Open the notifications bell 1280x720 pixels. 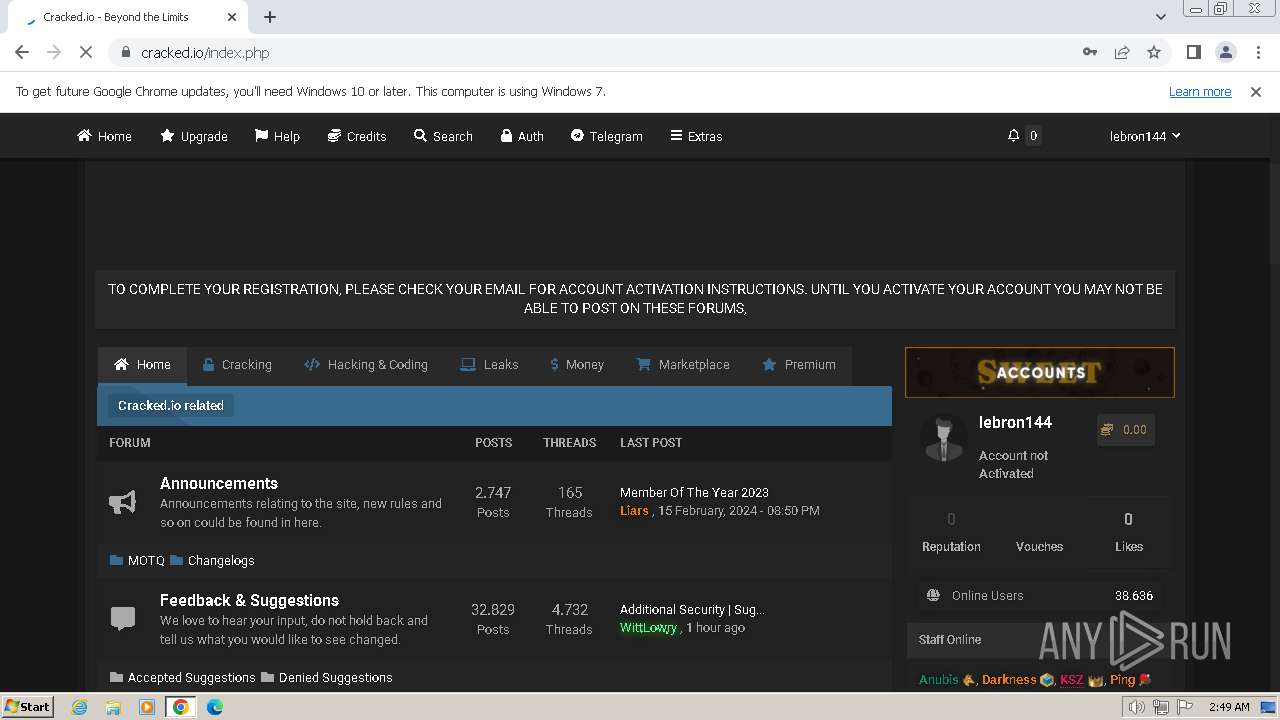1013,135
